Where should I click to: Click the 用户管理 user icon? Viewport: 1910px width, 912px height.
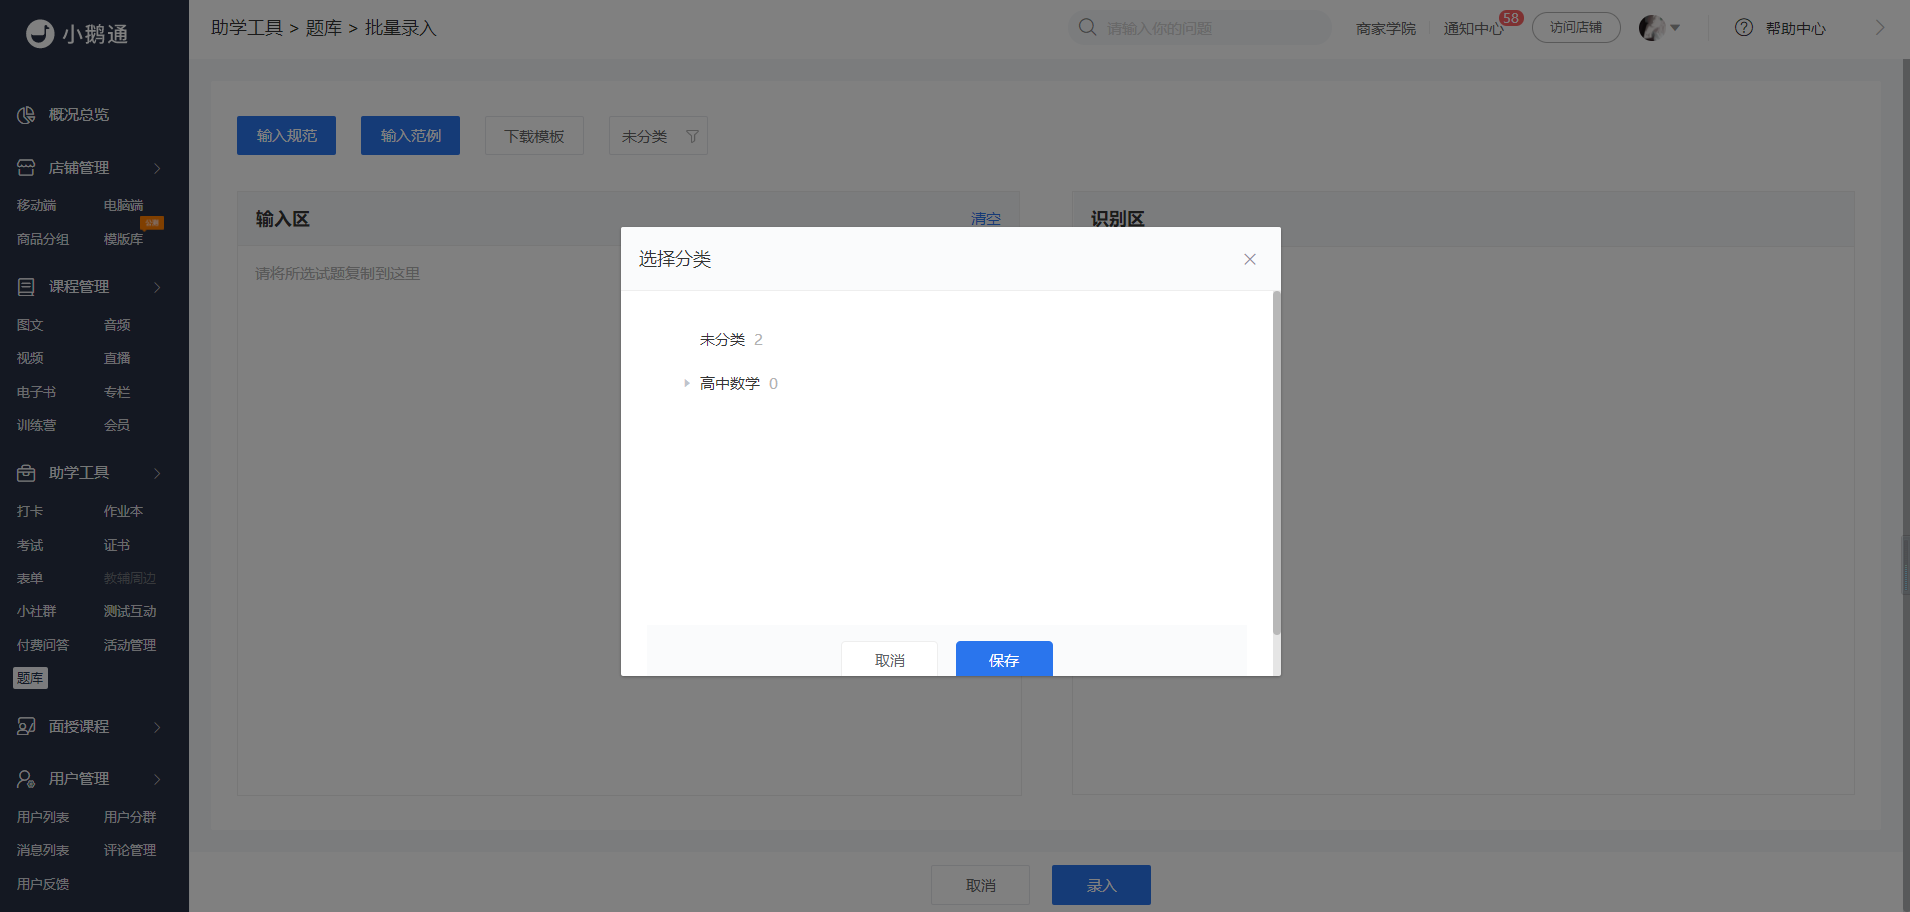coord(26,779)
